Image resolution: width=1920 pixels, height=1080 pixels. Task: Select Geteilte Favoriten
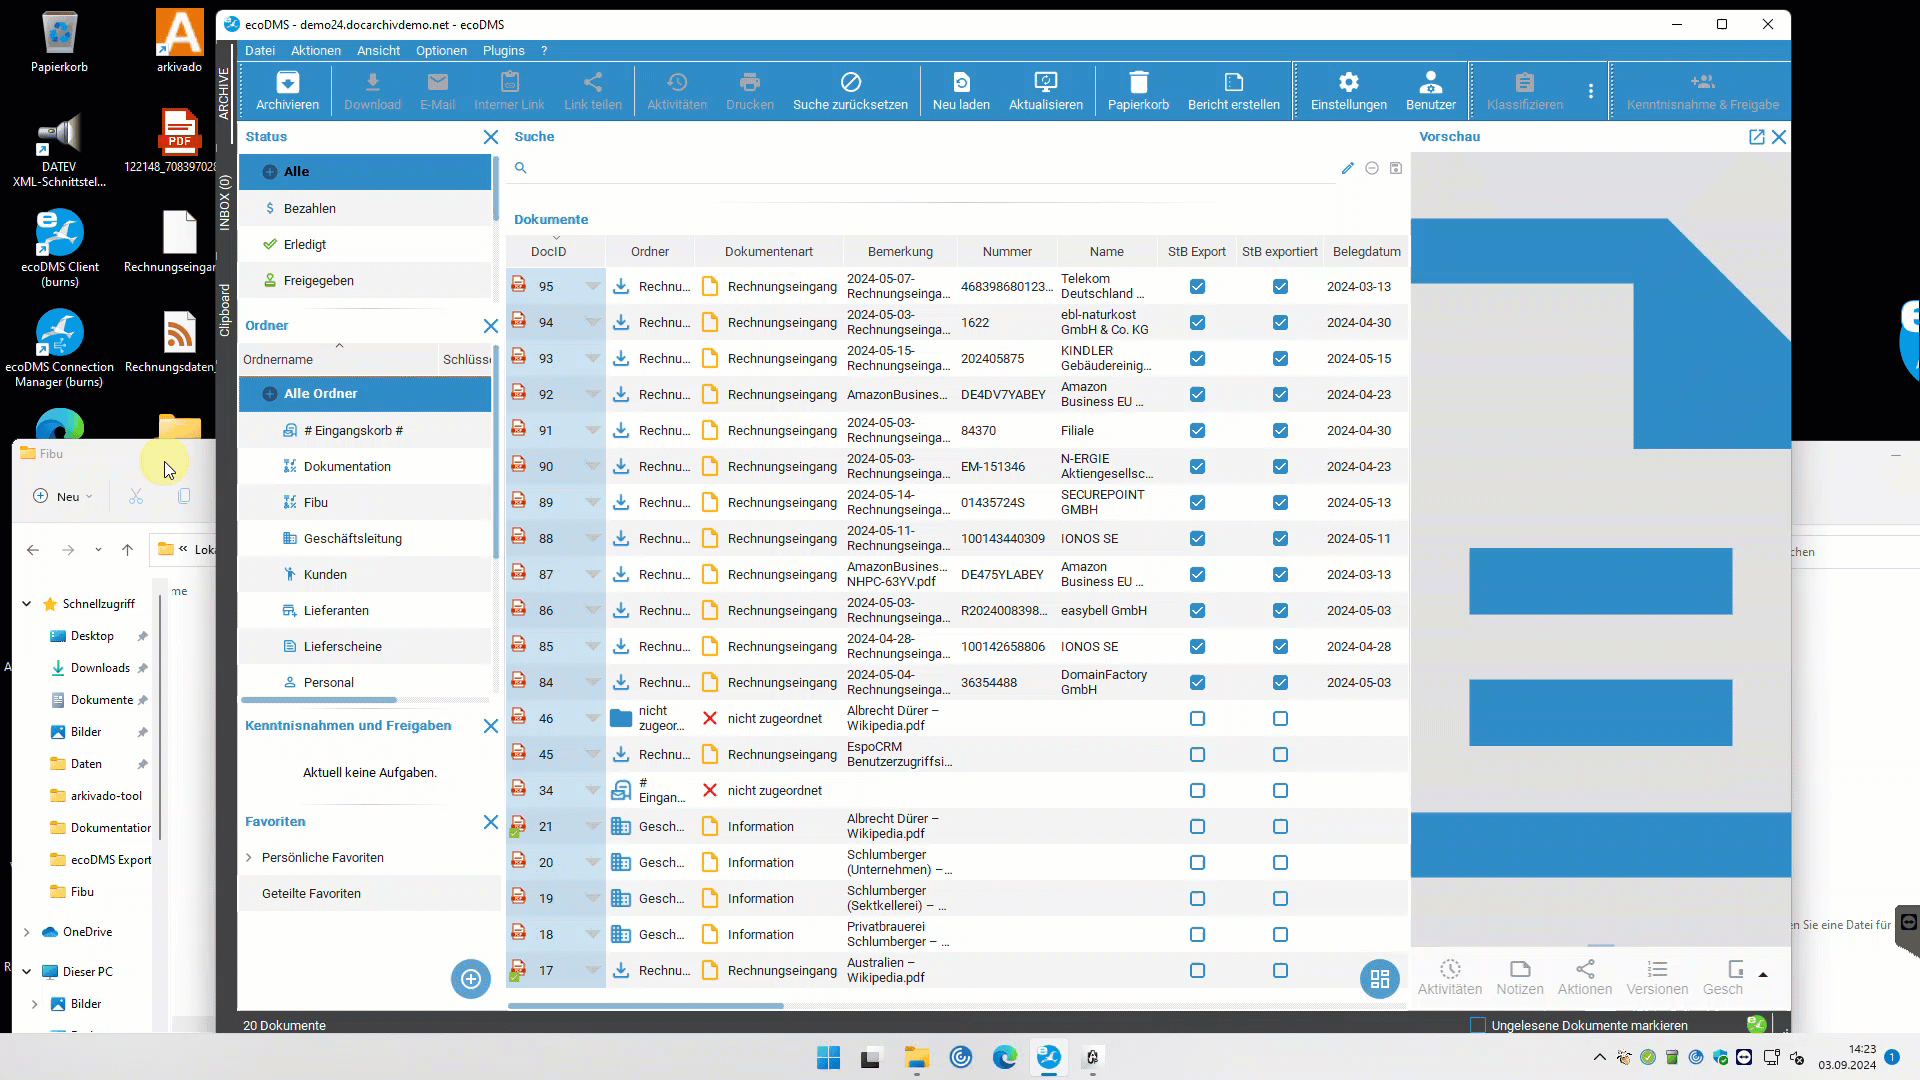(369, 894)
